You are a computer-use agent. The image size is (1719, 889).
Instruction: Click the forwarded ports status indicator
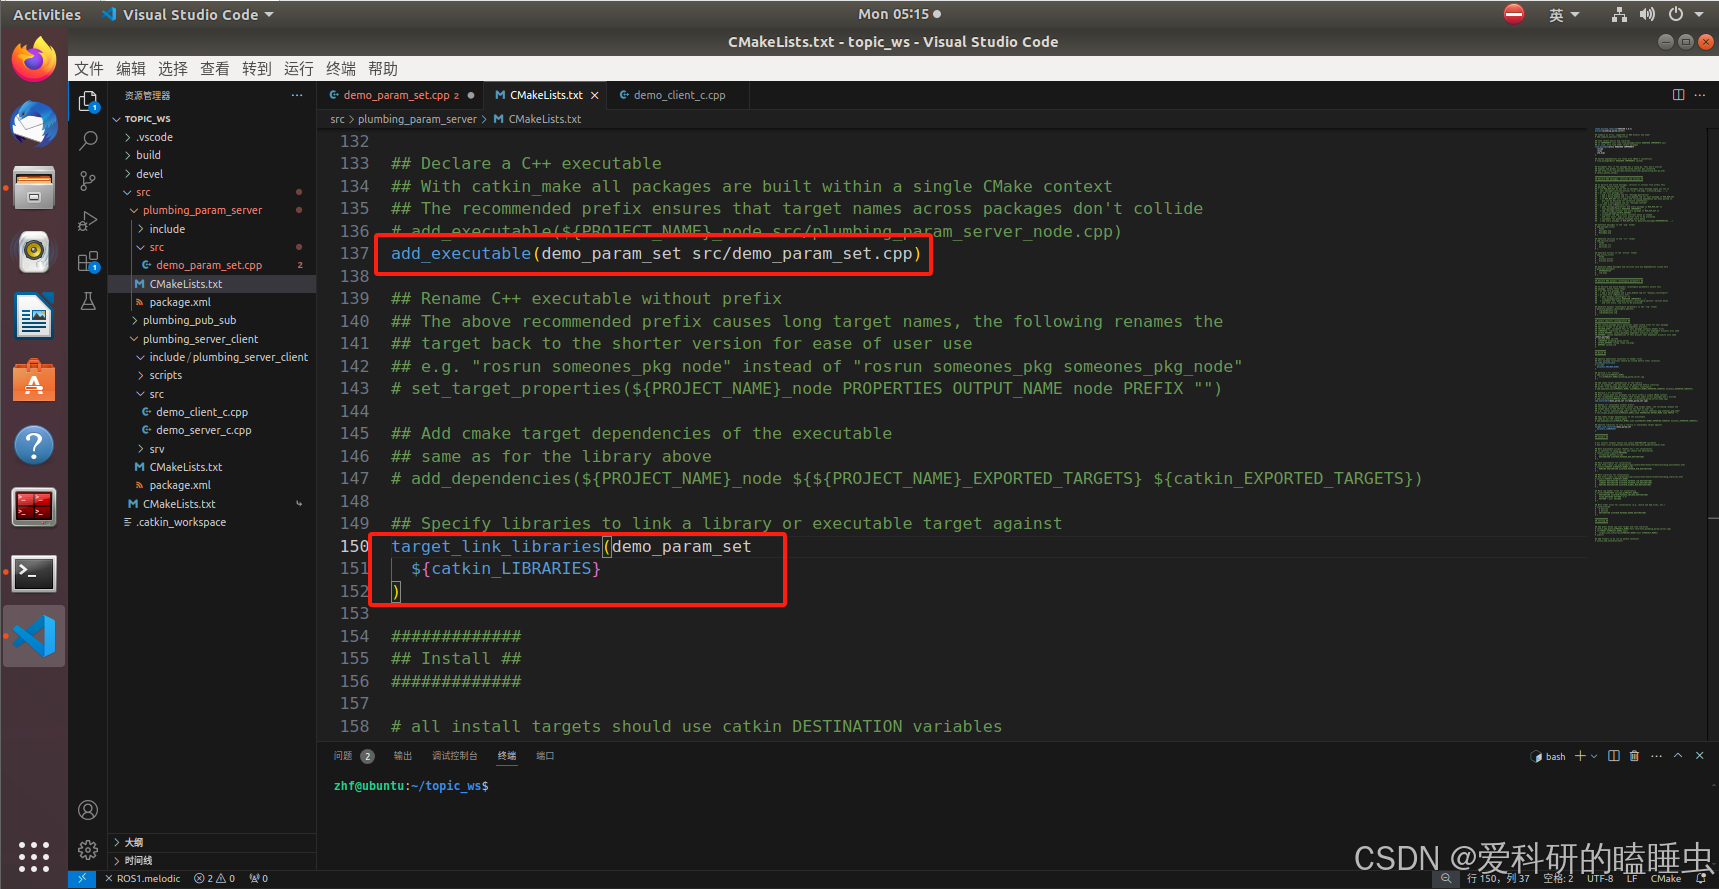coord(259,879)
